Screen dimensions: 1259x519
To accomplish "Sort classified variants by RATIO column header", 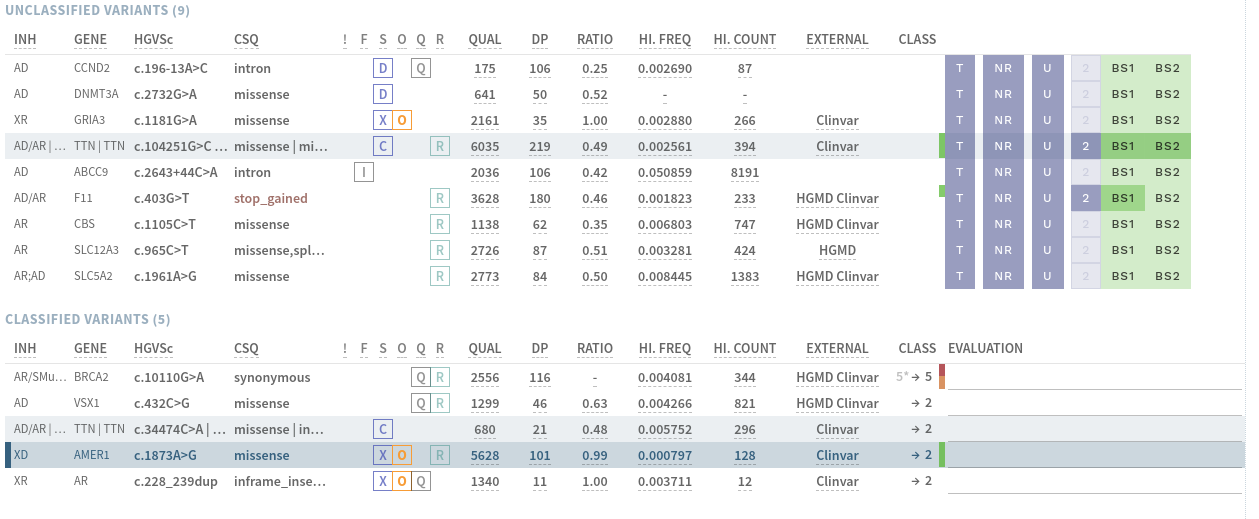I will click(x=595, y=349).
